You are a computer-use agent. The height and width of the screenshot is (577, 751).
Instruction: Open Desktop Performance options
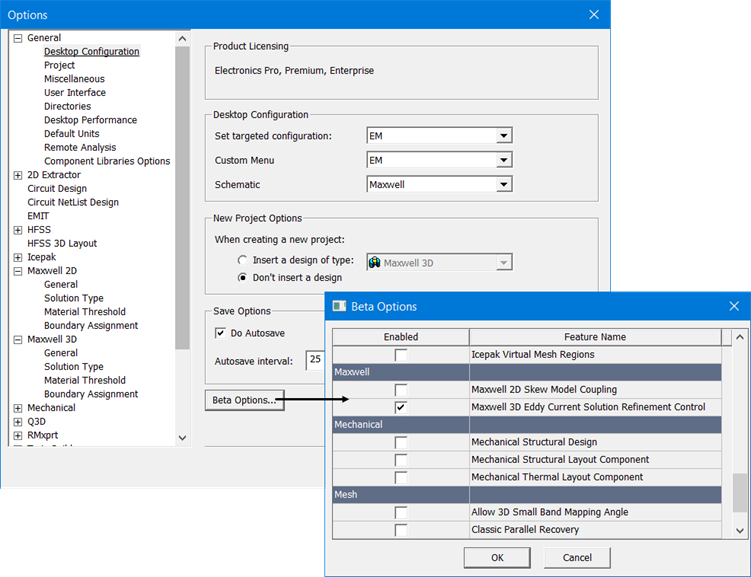[x=91, y=120]
